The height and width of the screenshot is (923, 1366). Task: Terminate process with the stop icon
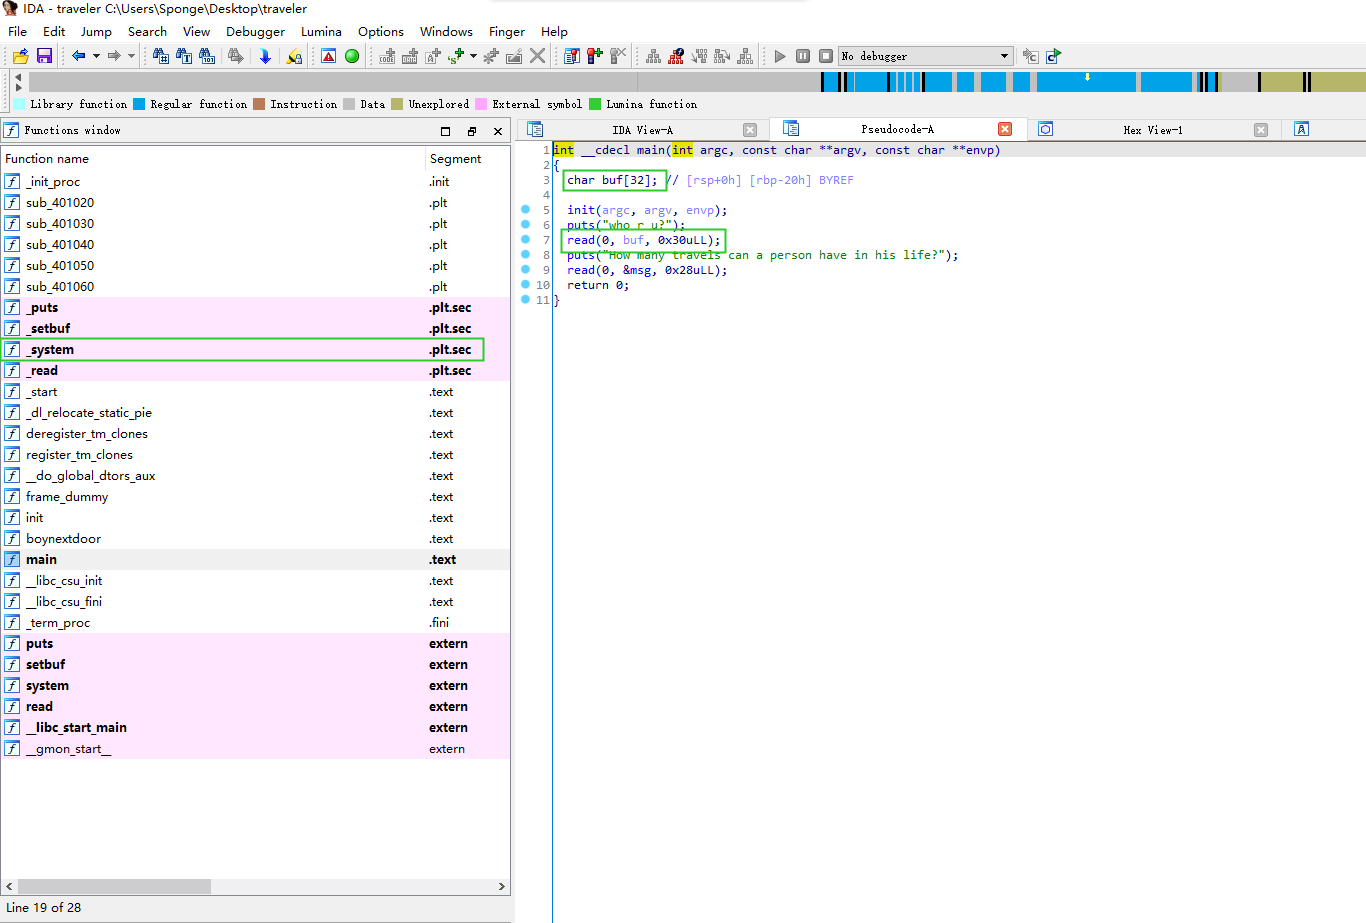click(x=826, y=56)
